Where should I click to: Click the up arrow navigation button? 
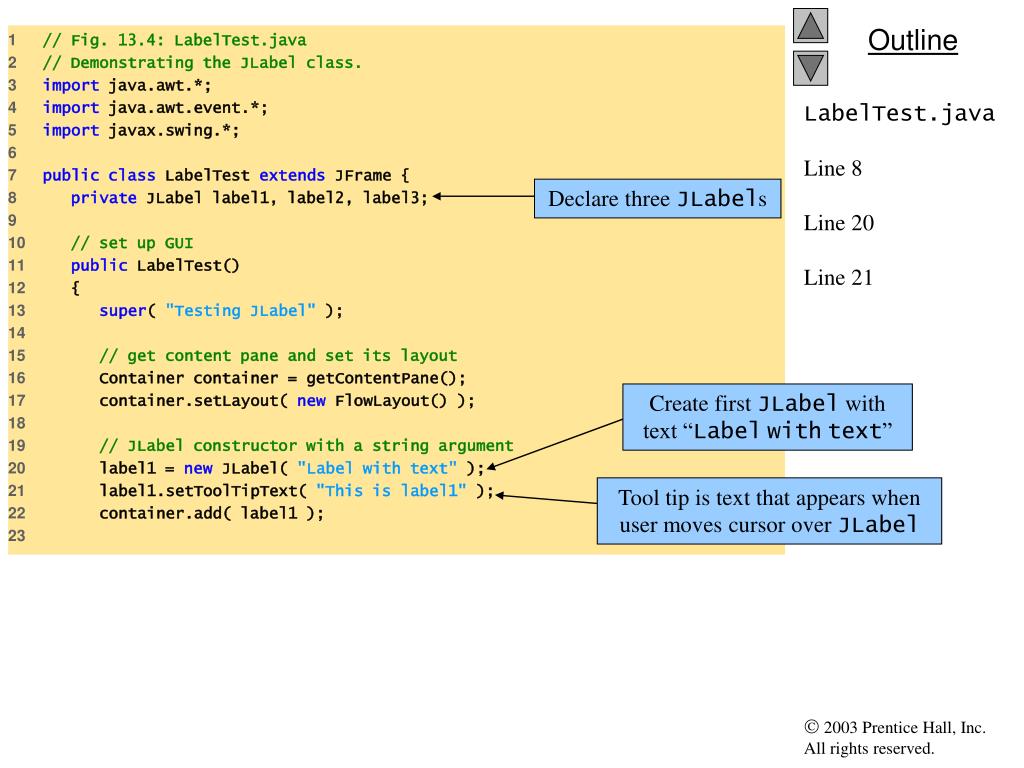810,25
